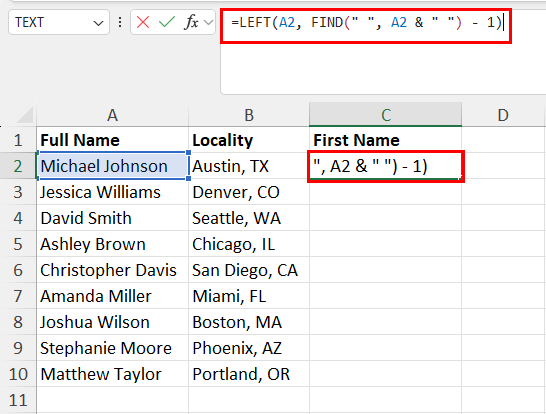Screen dimensions: 546x414
Task: Click the First Name header cell
Action: 385,140
